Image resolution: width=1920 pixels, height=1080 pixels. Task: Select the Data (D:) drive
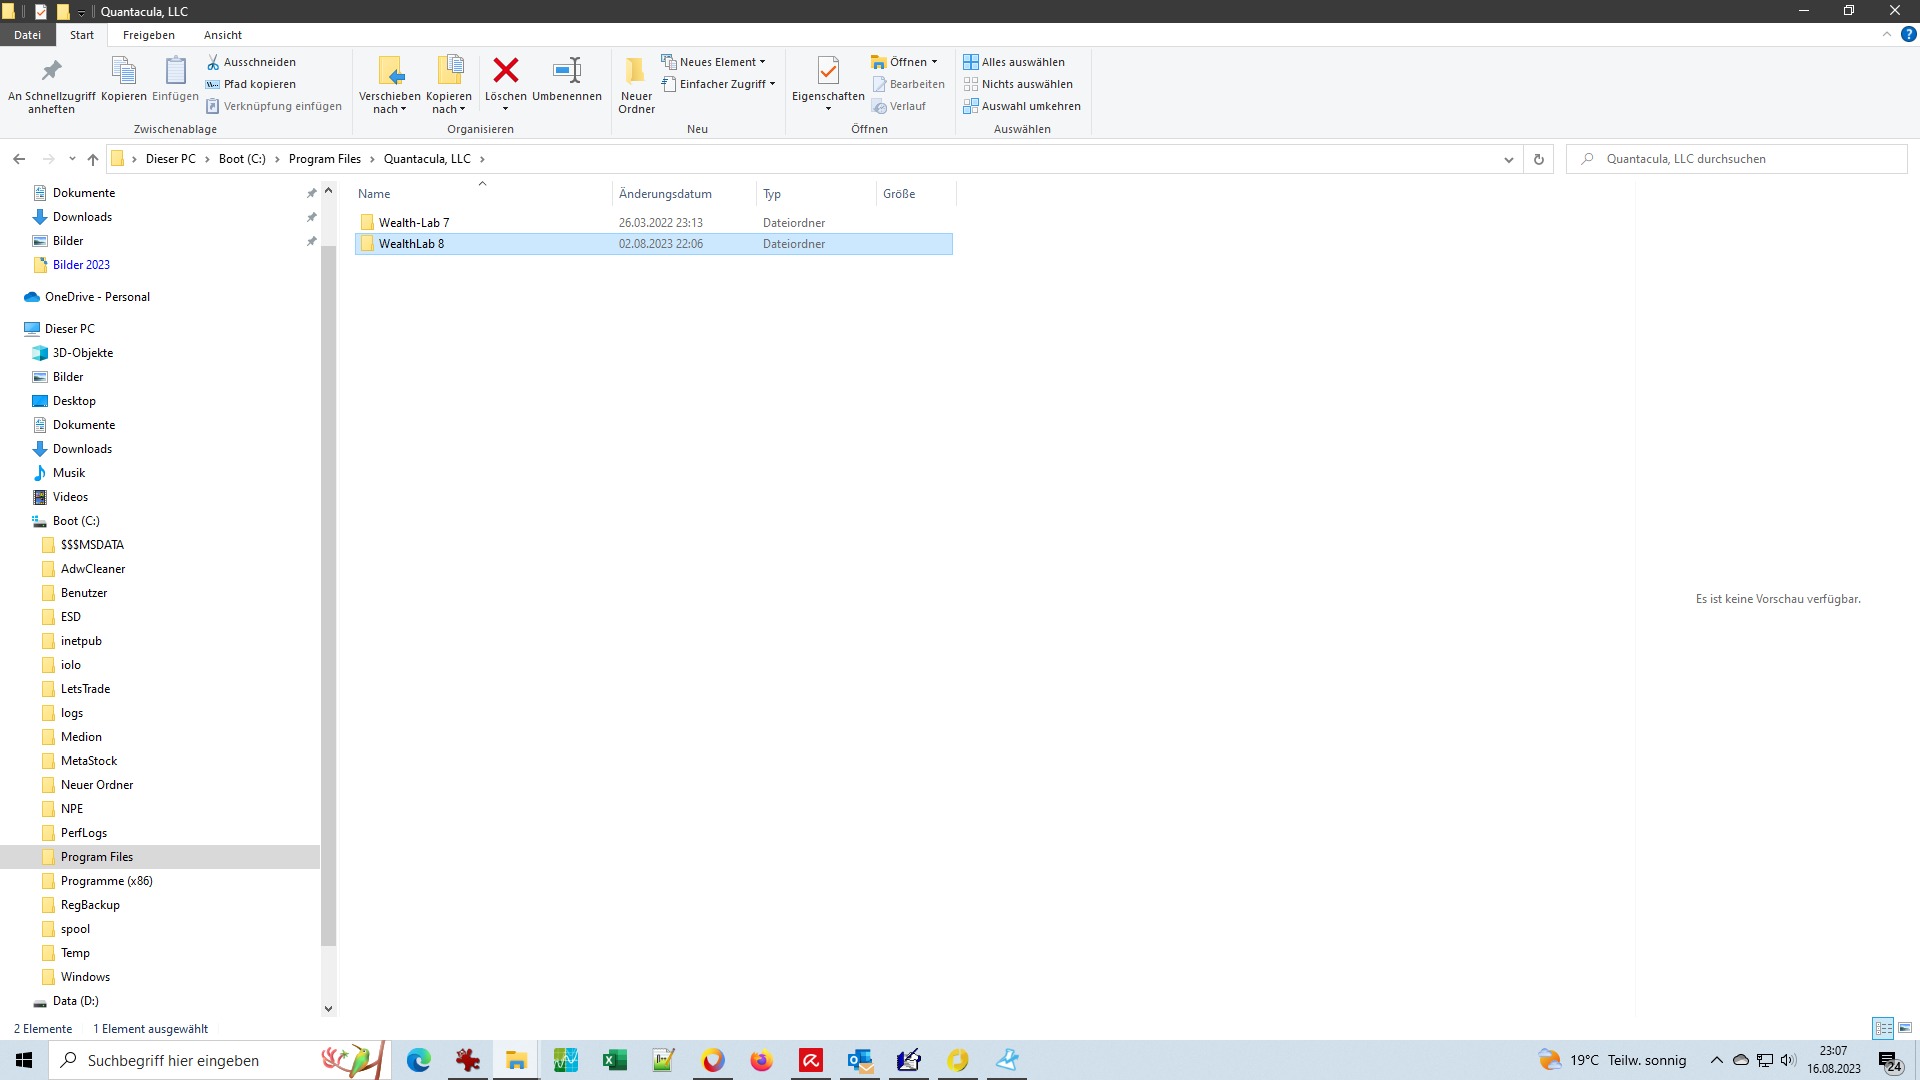point(75,1001)
